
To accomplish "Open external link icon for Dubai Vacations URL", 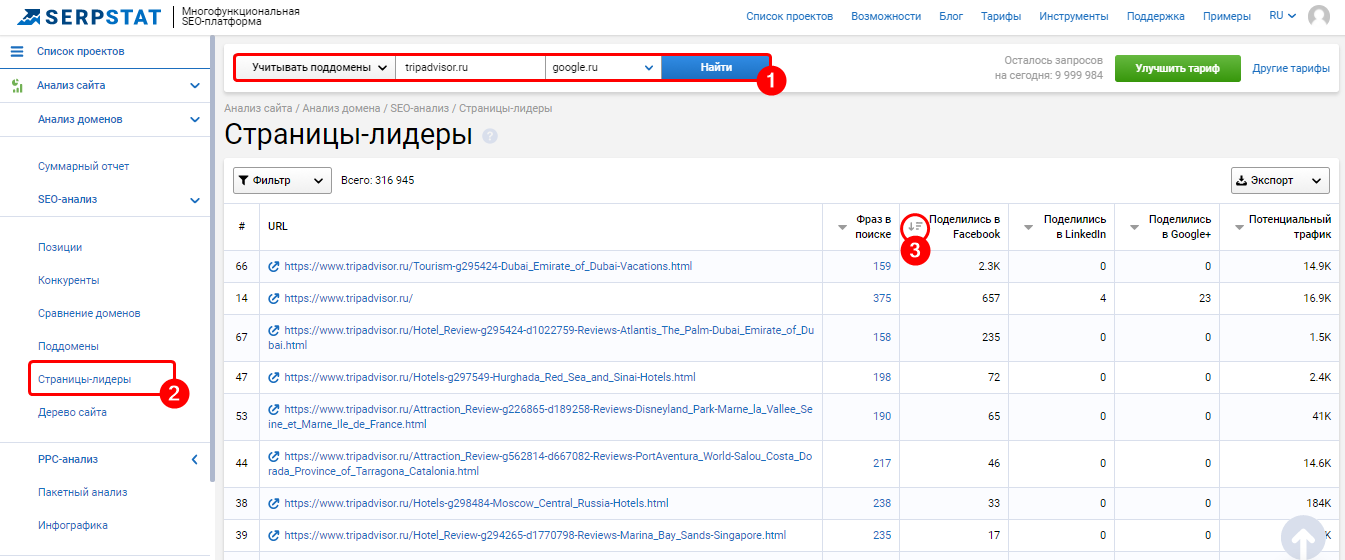I will (274, 267).
